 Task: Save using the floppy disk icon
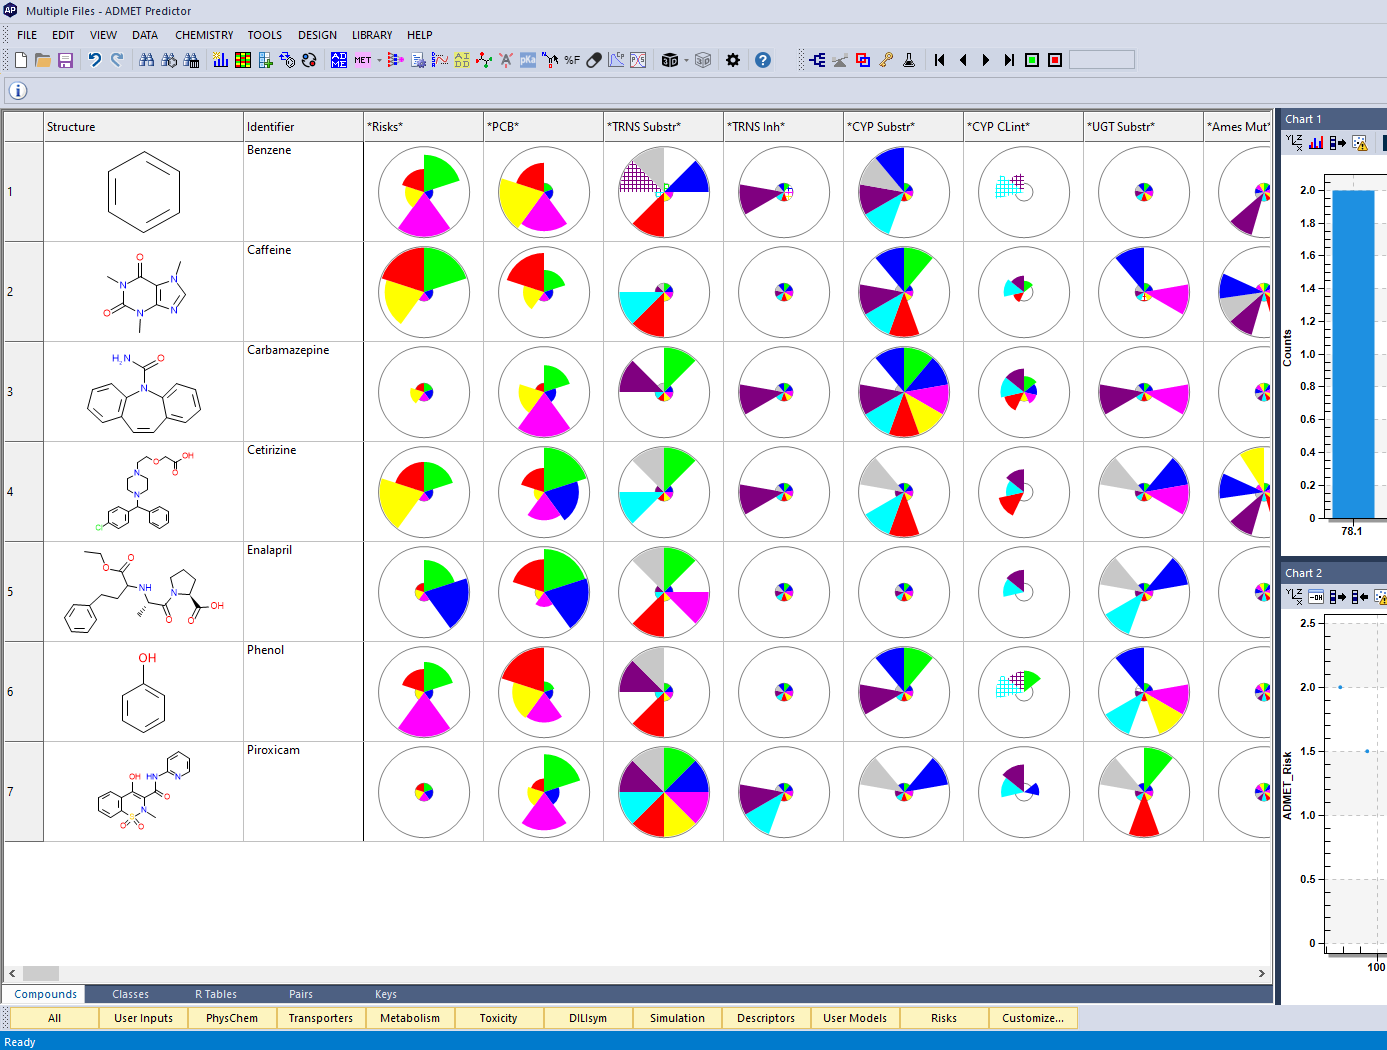[x=65, y=60]
